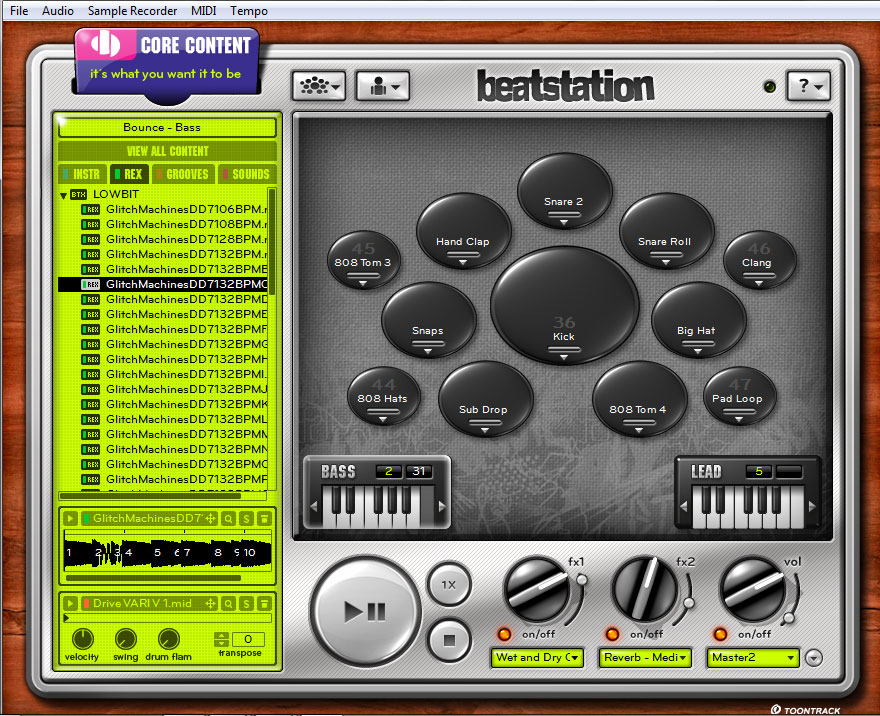Trigger the 808 Tom 4 pad
Screen dimensions: 880x716
(640, 399)
